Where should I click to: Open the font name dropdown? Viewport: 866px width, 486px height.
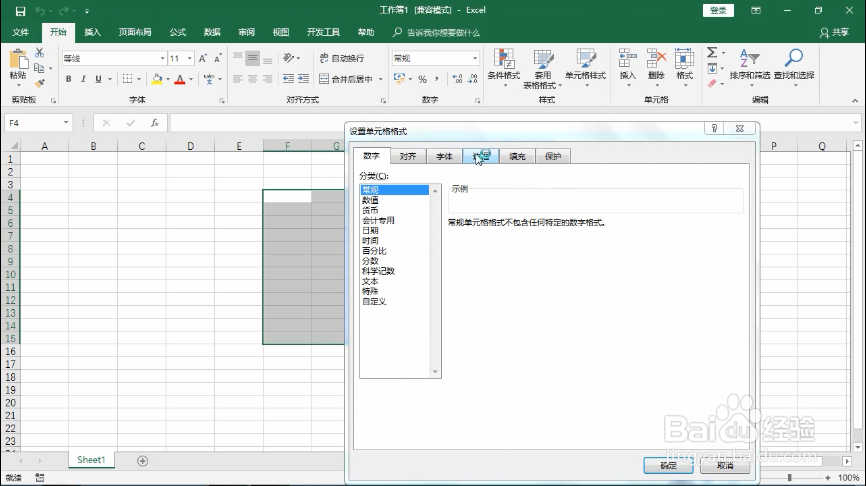tap(162, 59)
